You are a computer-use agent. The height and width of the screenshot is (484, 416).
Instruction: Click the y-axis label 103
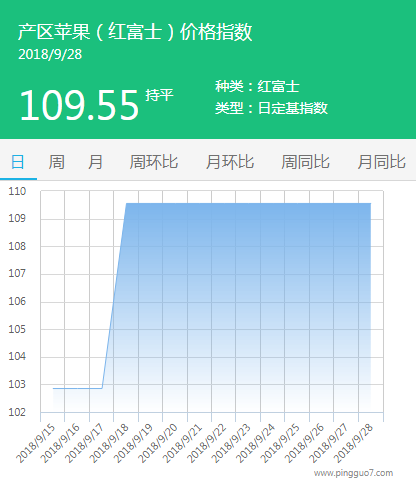click(x=17, y=384)
